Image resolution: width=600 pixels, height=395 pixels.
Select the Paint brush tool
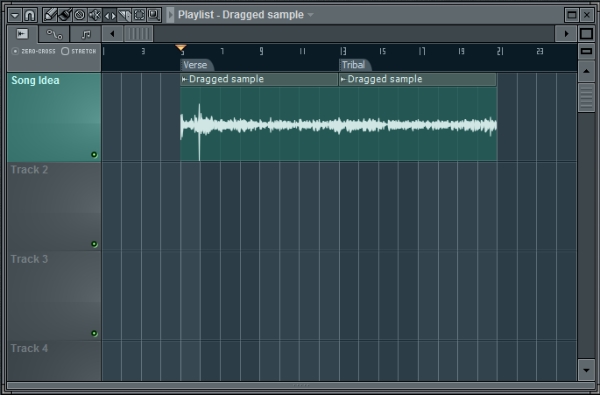[65, 15]
